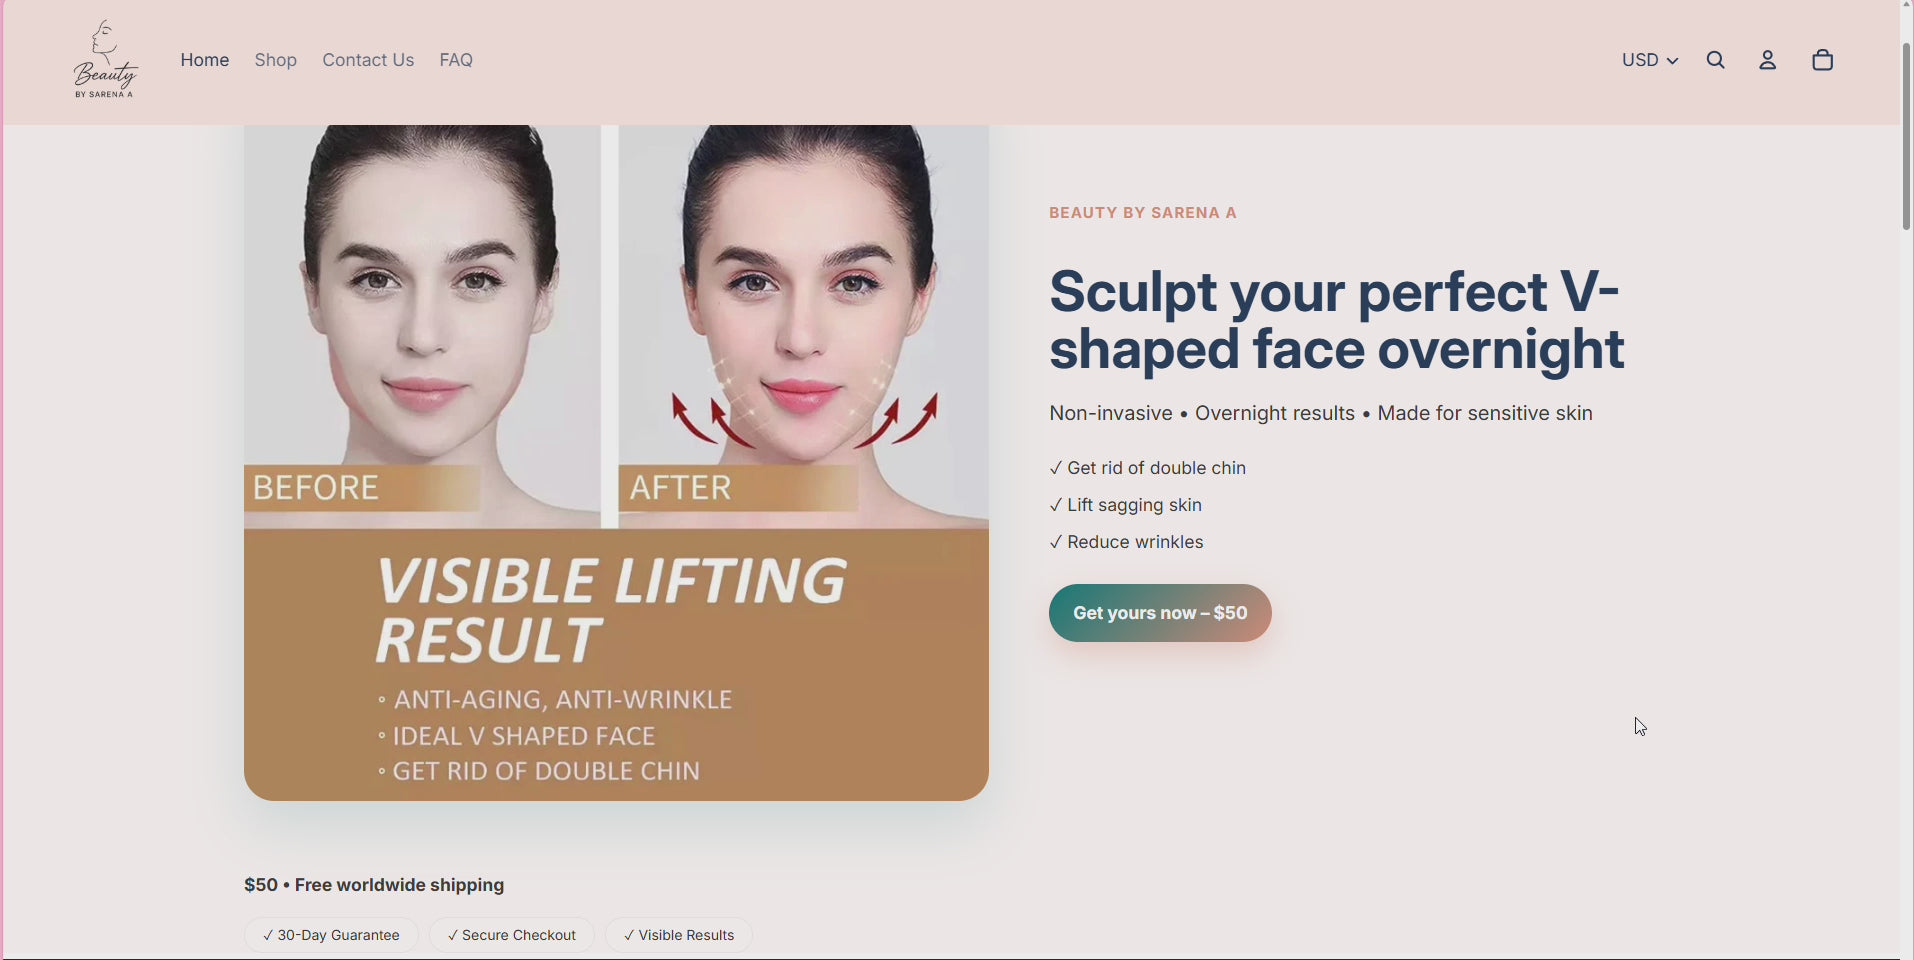Click the Secure Checkout badge
Screen dimensions: 1914x960
(512, 935)
